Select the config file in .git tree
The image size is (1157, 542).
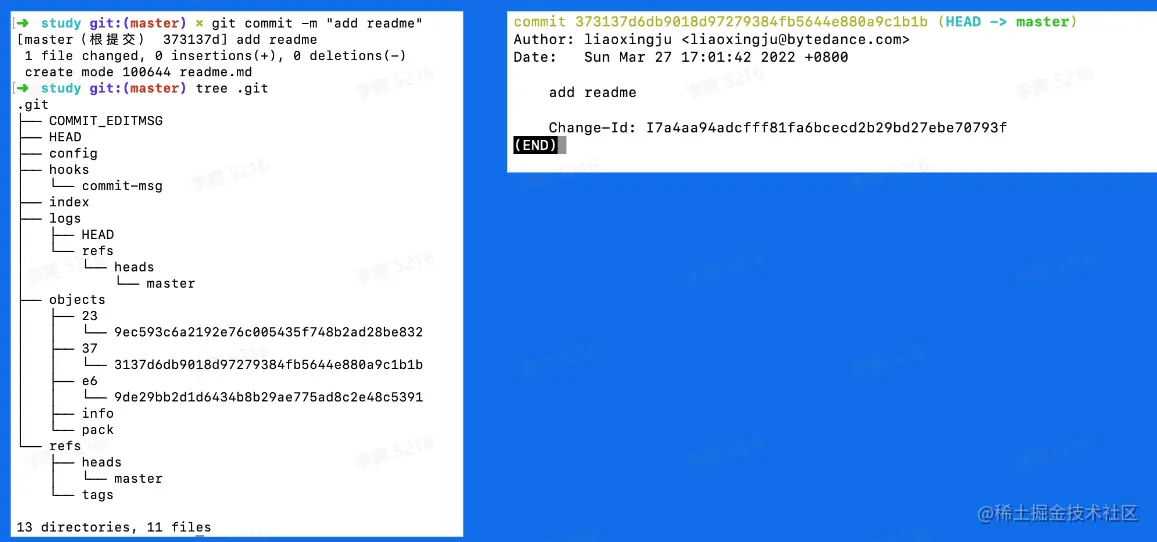point(73,153)
